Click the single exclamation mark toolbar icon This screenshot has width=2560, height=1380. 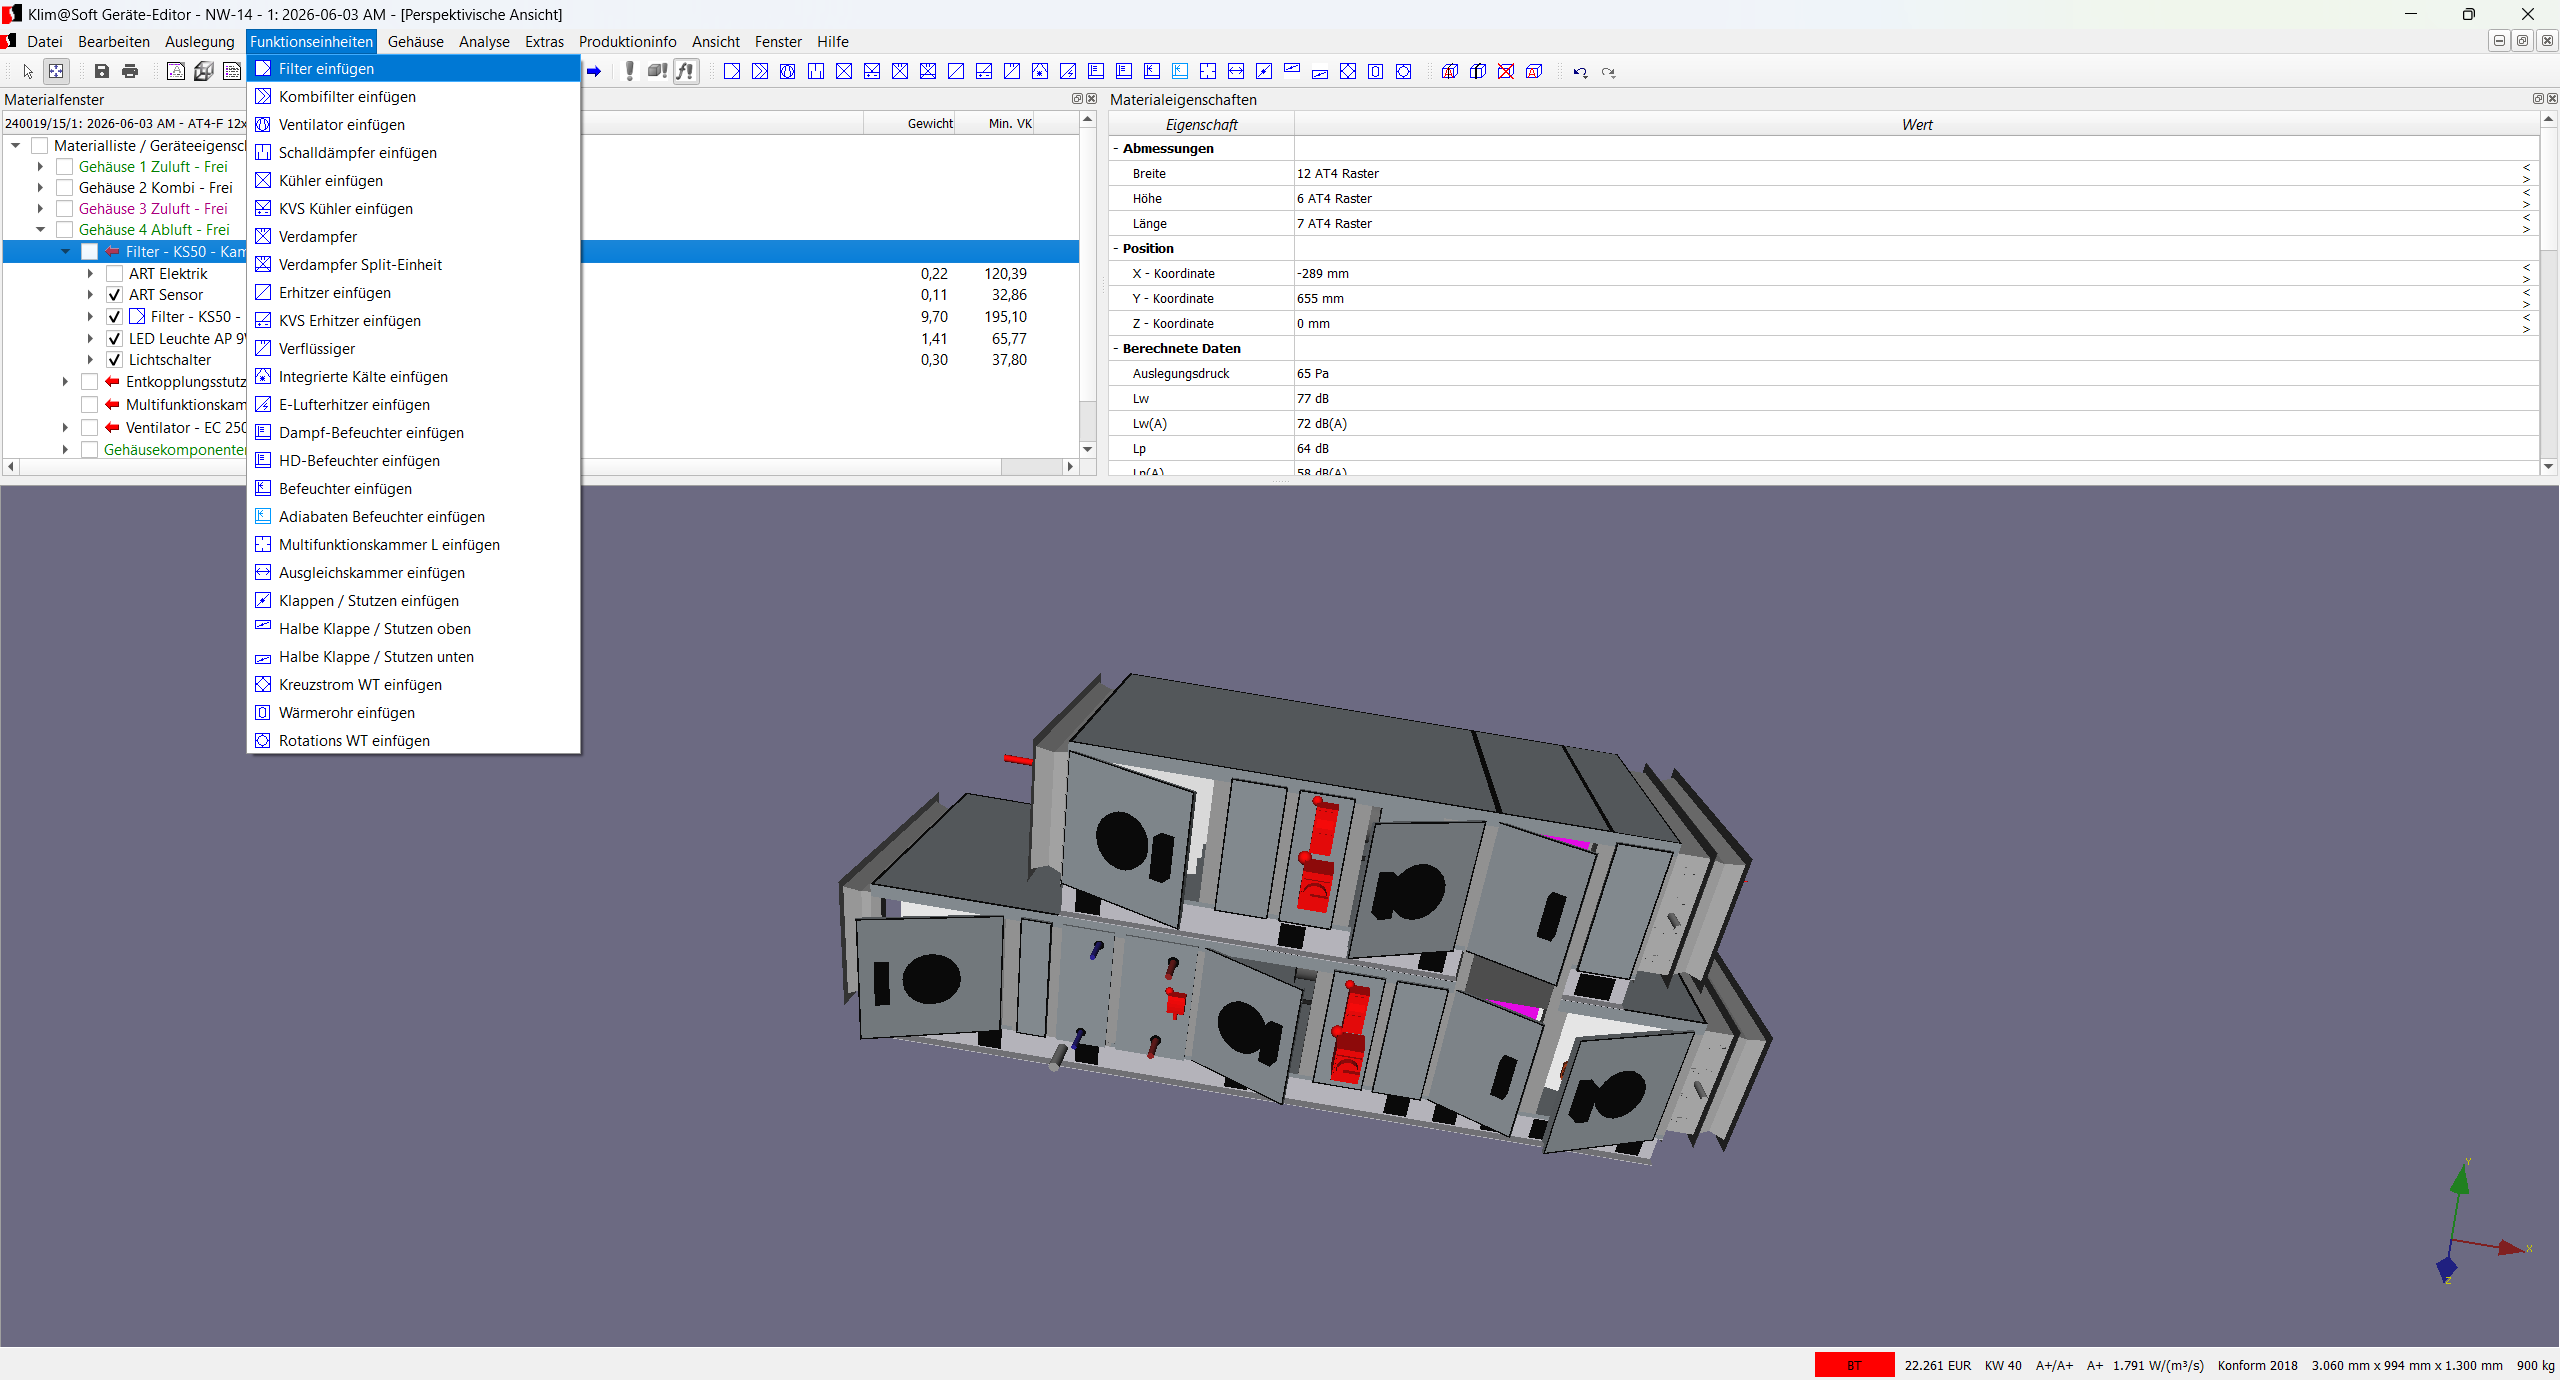click(629, 71)
